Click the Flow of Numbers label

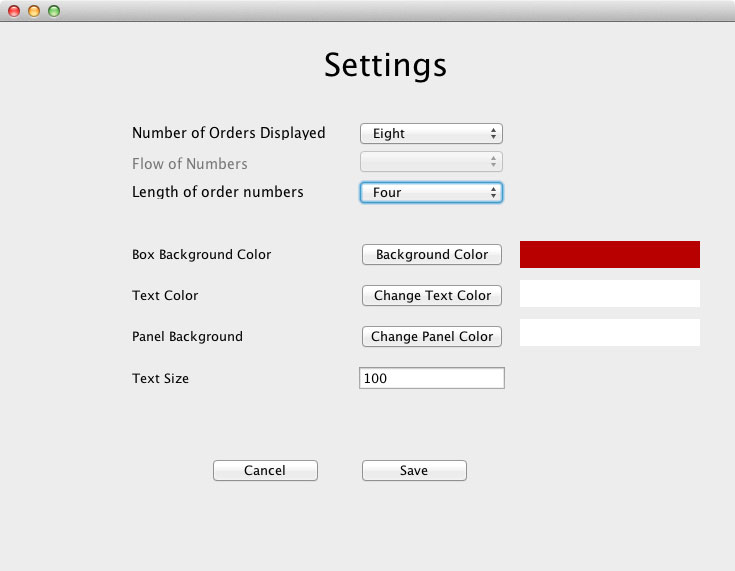(x=190, y=164)
